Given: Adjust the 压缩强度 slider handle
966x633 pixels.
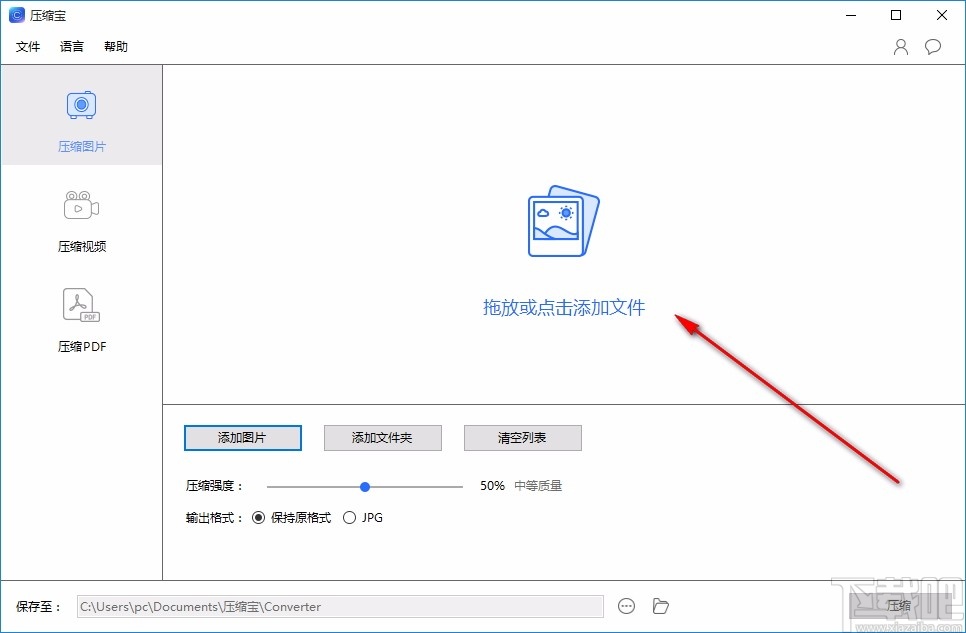Looking at the screenshot, I should pos(364,486).
